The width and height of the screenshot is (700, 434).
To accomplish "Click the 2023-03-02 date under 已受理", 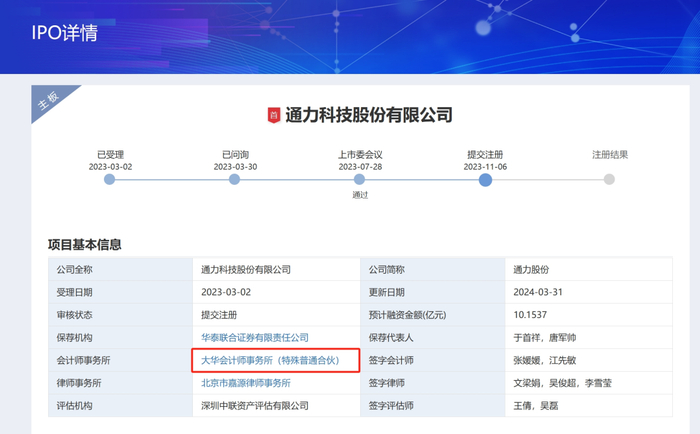I will pyautogui.click(x=110, y=167).
